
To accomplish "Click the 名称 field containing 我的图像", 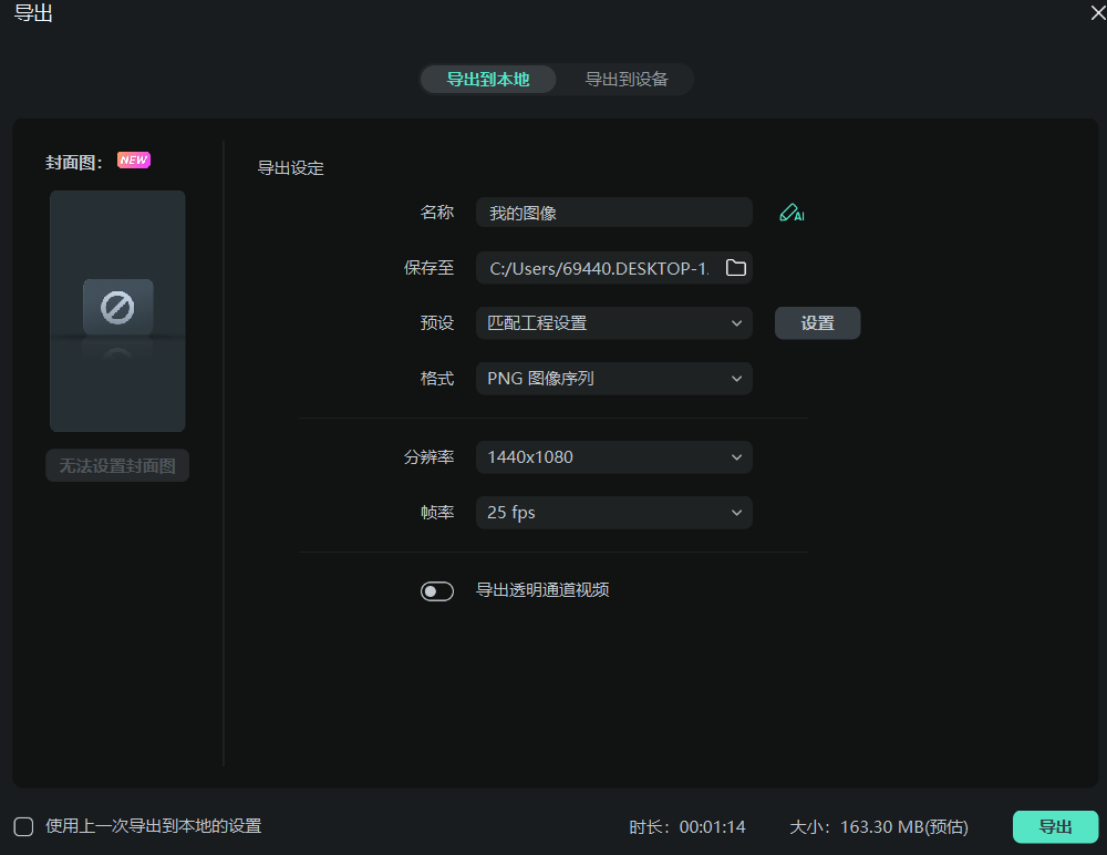I will click(613, 212).
